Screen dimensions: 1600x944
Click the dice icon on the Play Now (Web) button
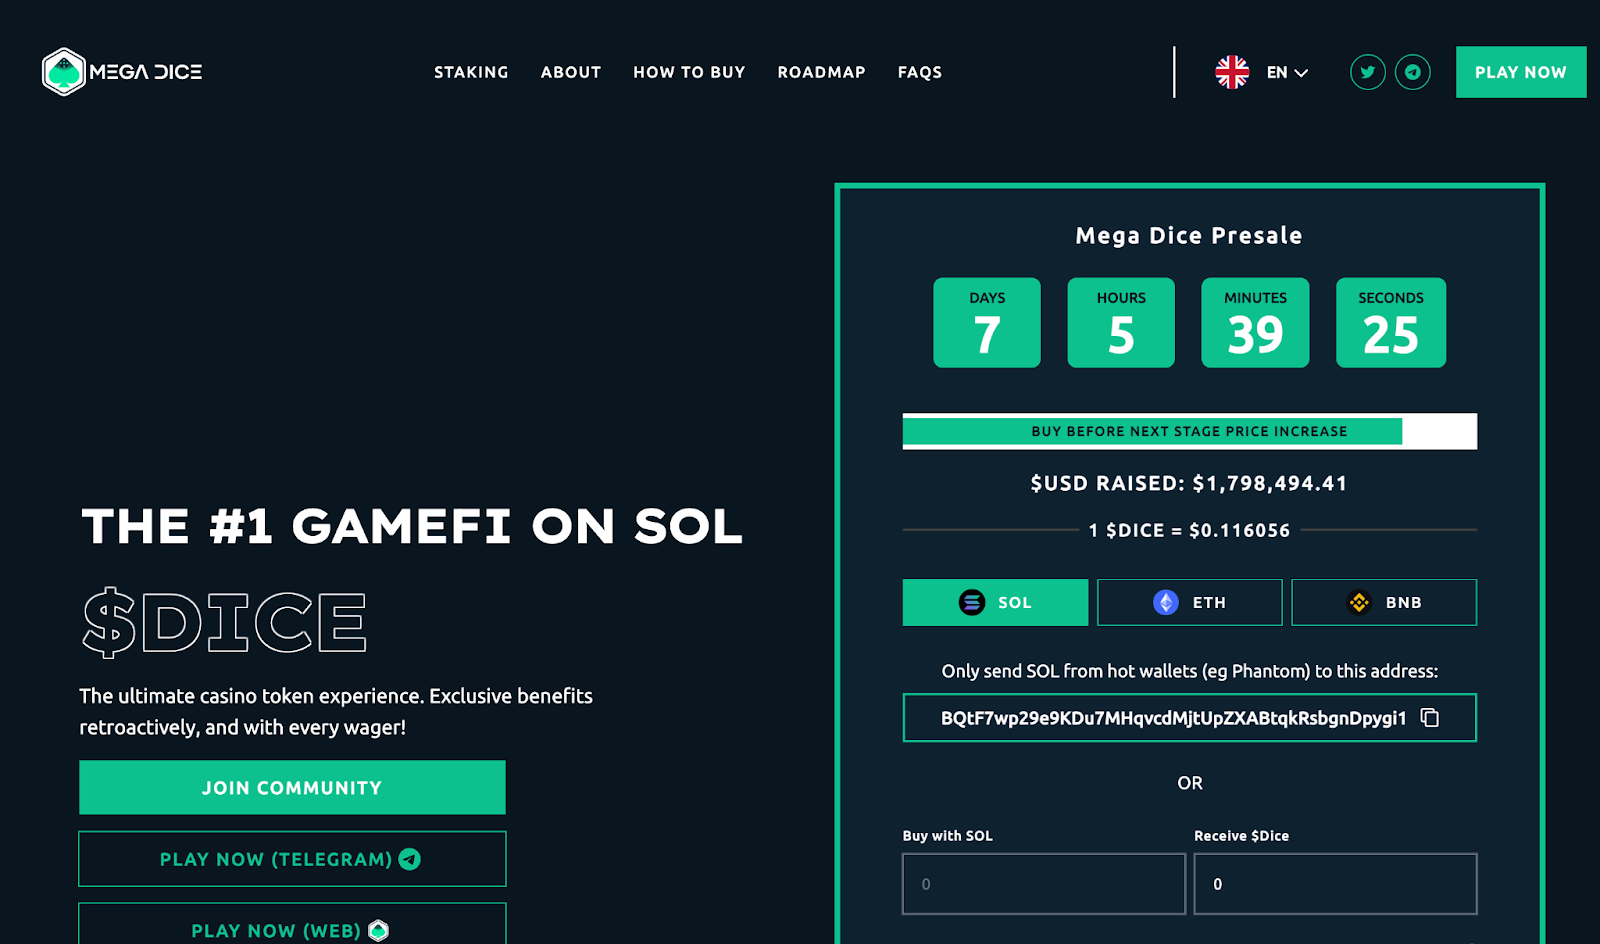click(378, 931)
